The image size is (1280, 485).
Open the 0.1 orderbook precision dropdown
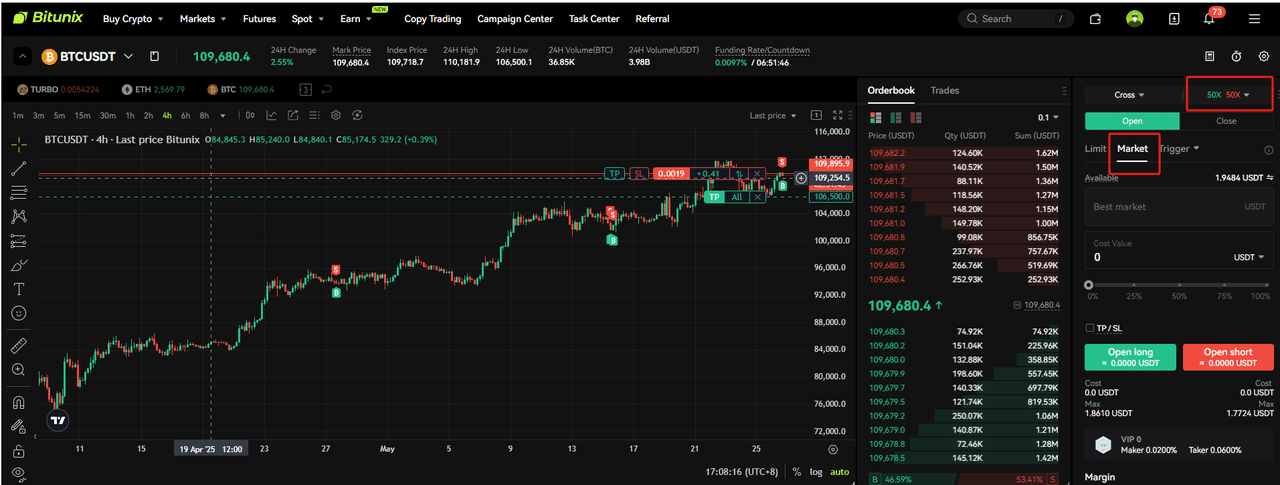[1048, 117]
